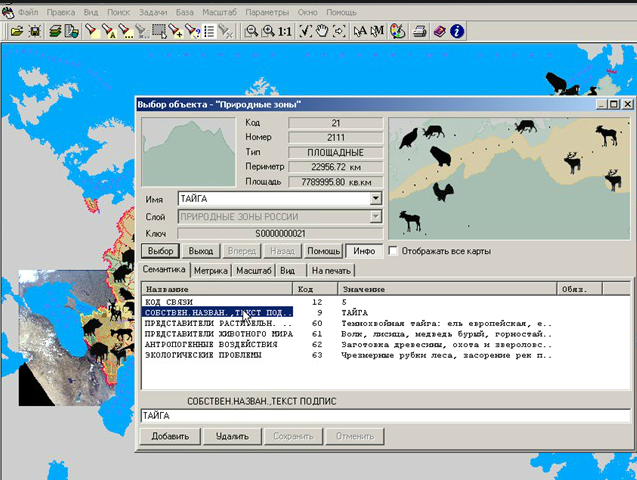Click the book help icon

(x=440, y=32)
